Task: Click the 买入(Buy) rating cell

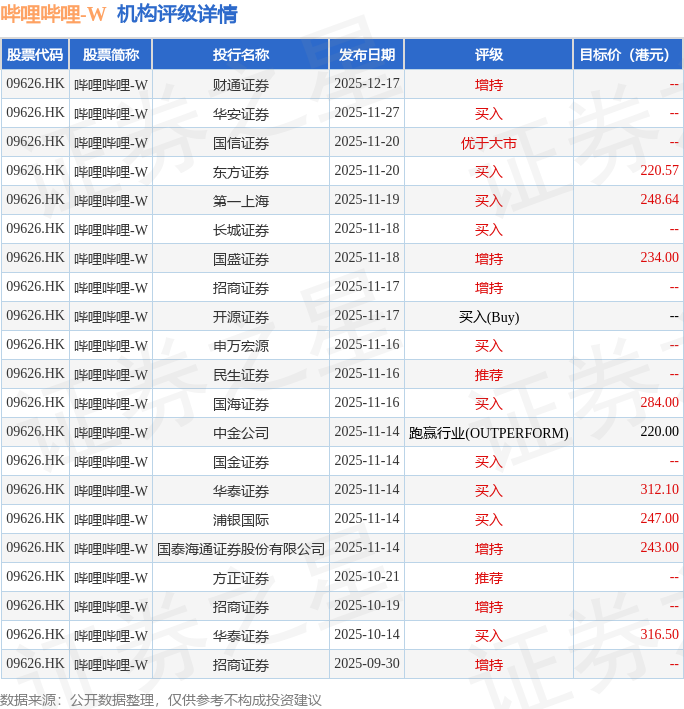Action: click(x=489, y=317)
